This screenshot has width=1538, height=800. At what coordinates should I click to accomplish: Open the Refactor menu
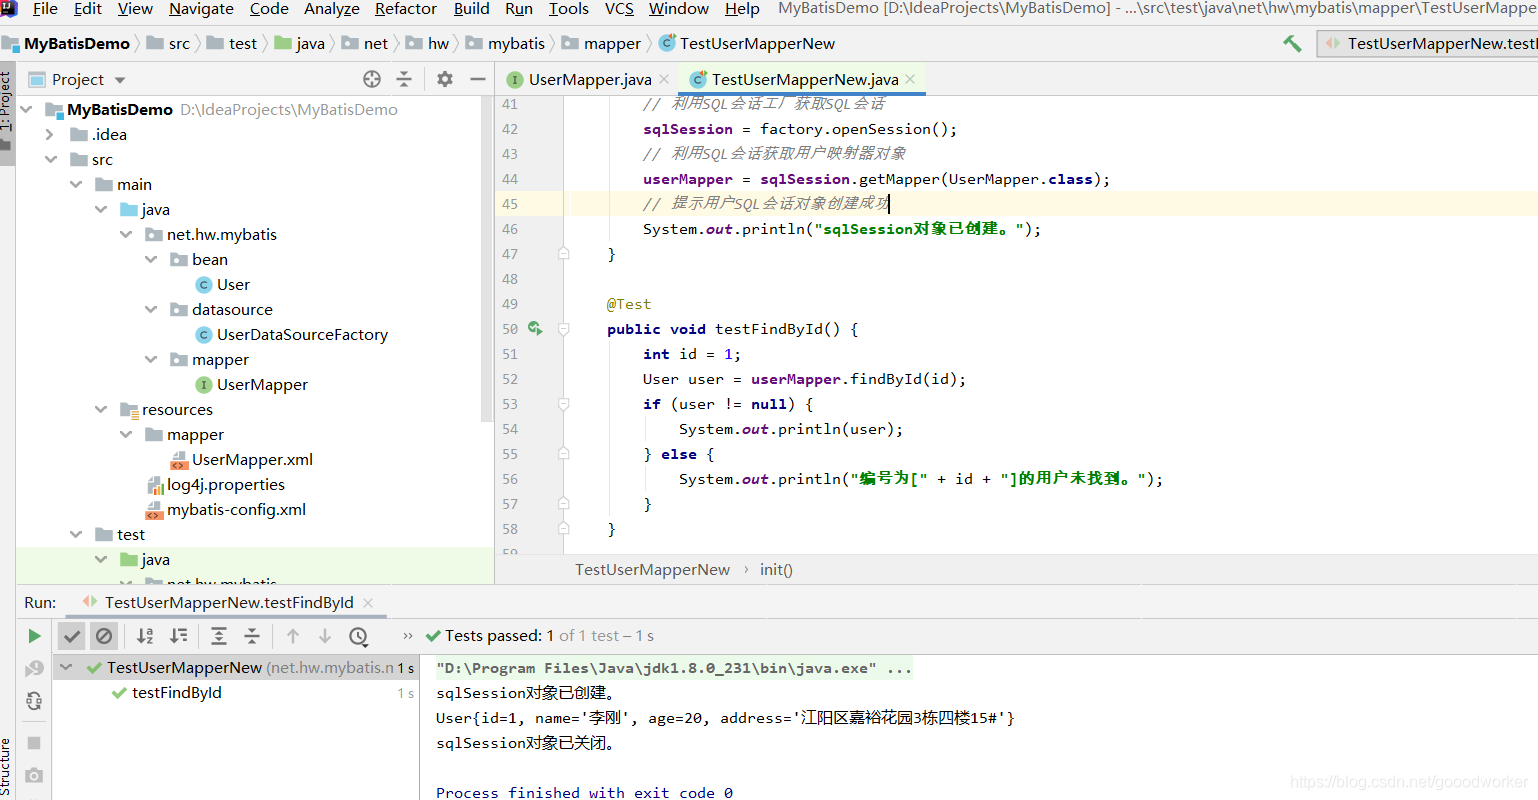pyautogui.click(x=406, y=9)
